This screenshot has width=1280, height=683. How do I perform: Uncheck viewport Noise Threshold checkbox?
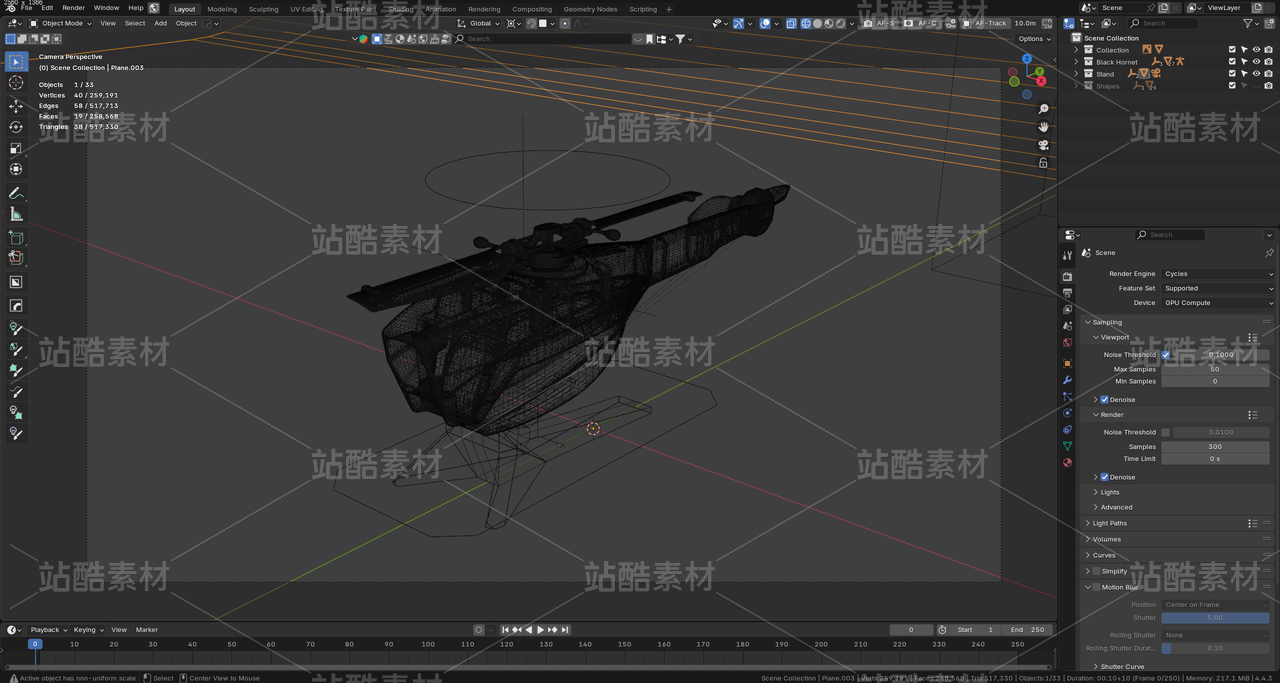1166,355
